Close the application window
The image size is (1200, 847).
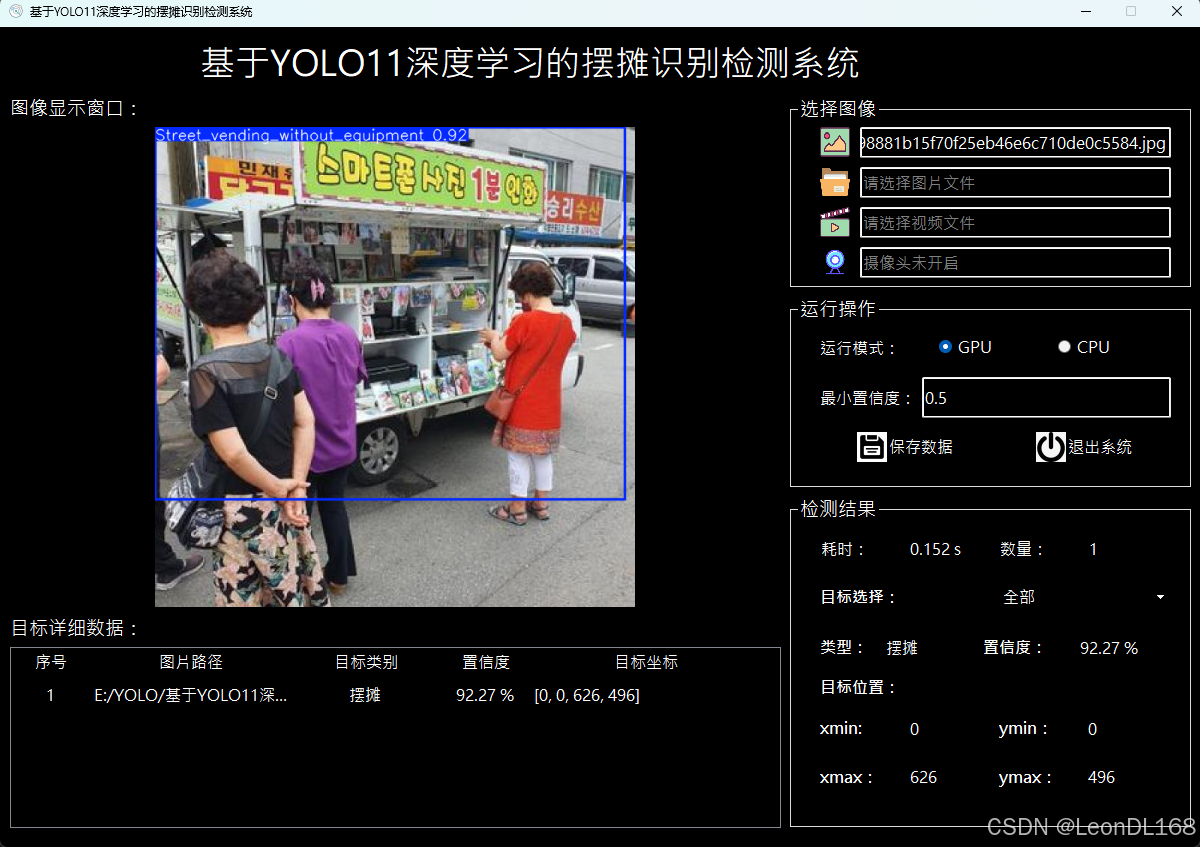coord(1177,12)
